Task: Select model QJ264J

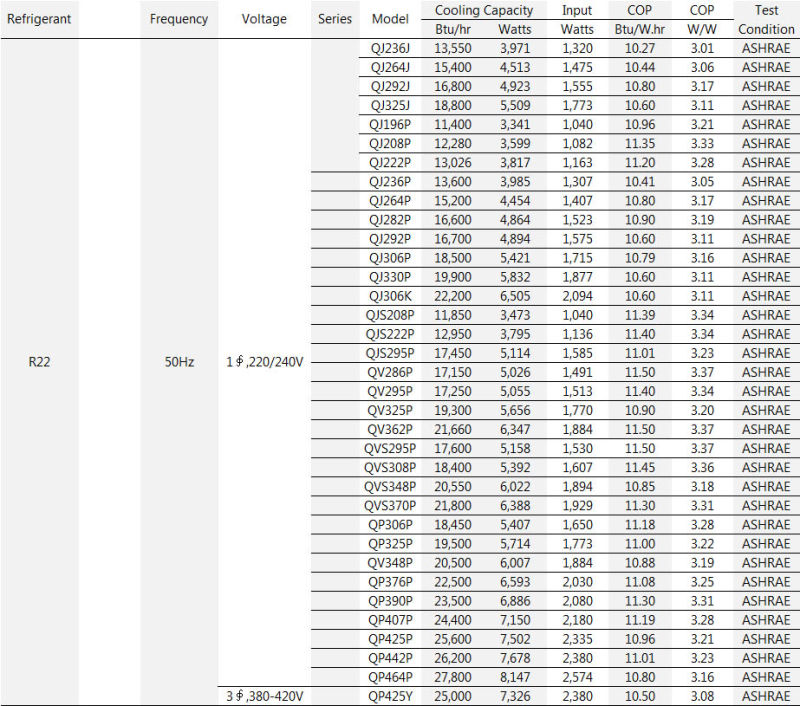Action: [x=390, y=67]
